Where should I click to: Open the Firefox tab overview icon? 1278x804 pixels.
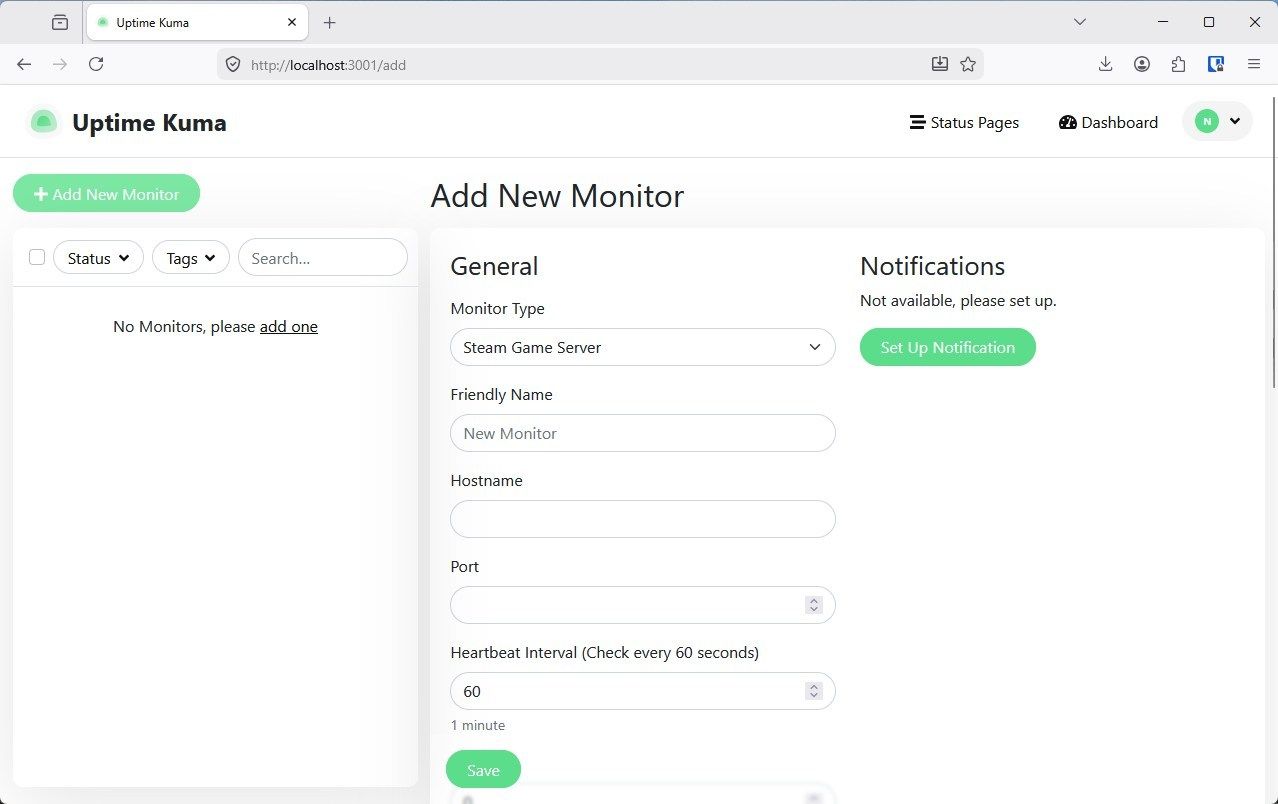click(60, 22)
